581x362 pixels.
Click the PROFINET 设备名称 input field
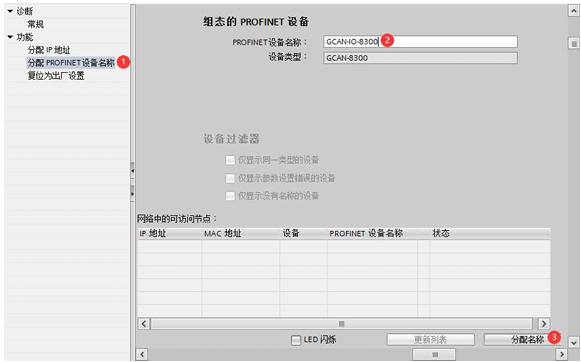(x=420, y=41)
